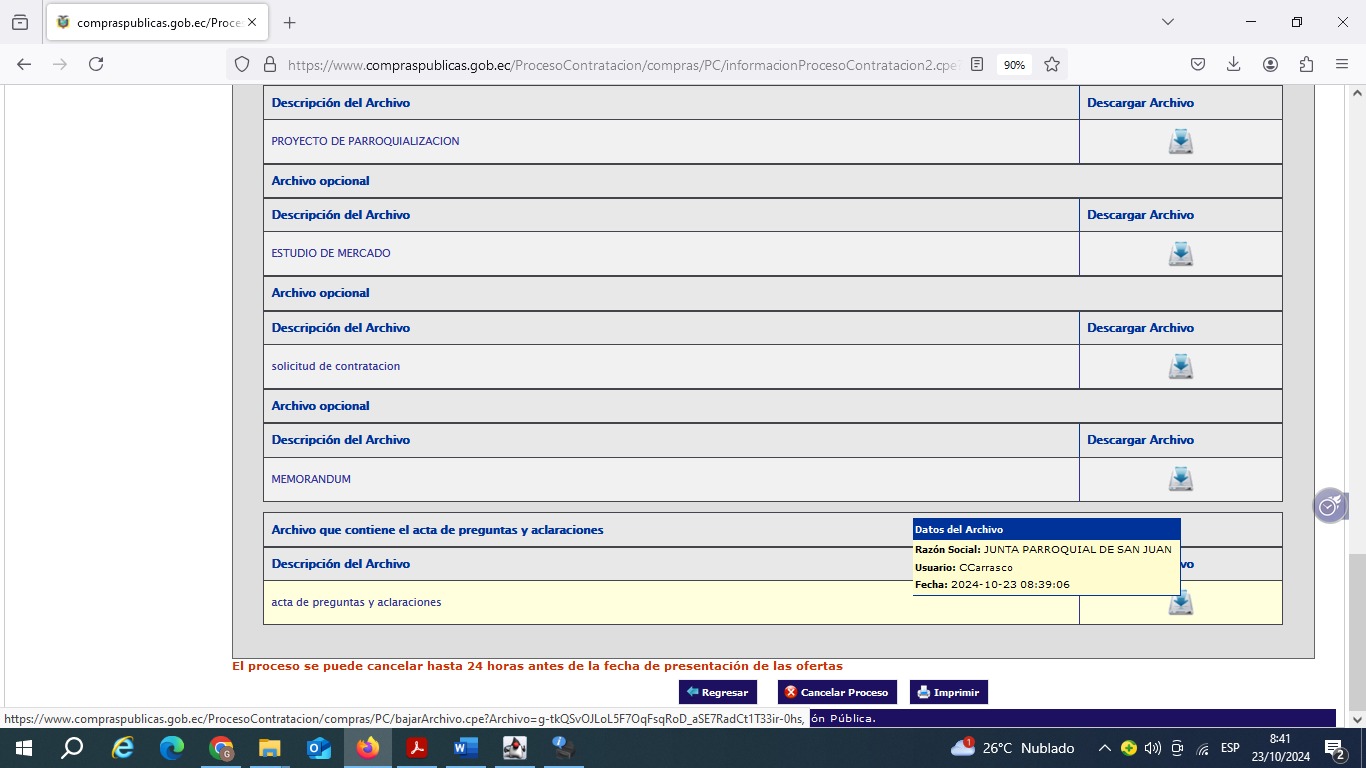Expand the list all tabs dropdown
The height and width of the screenshot is (768, 1366).
coord(1167,22)
